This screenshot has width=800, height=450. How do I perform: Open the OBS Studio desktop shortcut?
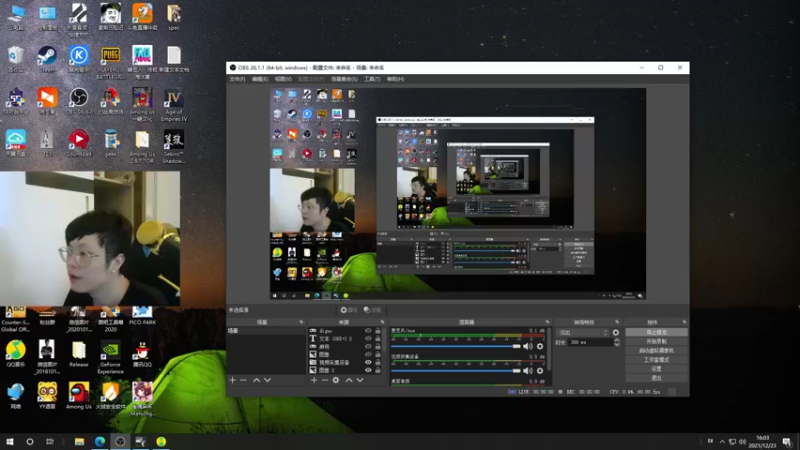coord(79,102)
